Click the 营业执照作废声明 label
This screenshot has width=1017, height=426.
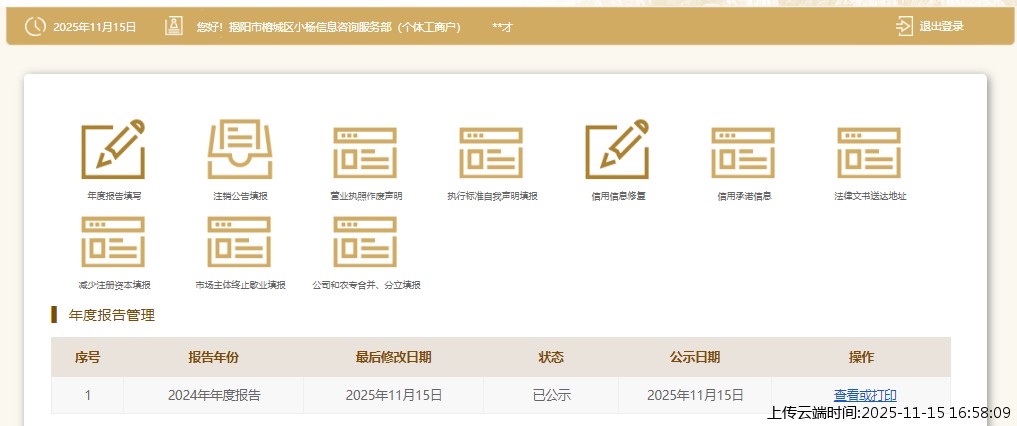[x=366, y=196]
